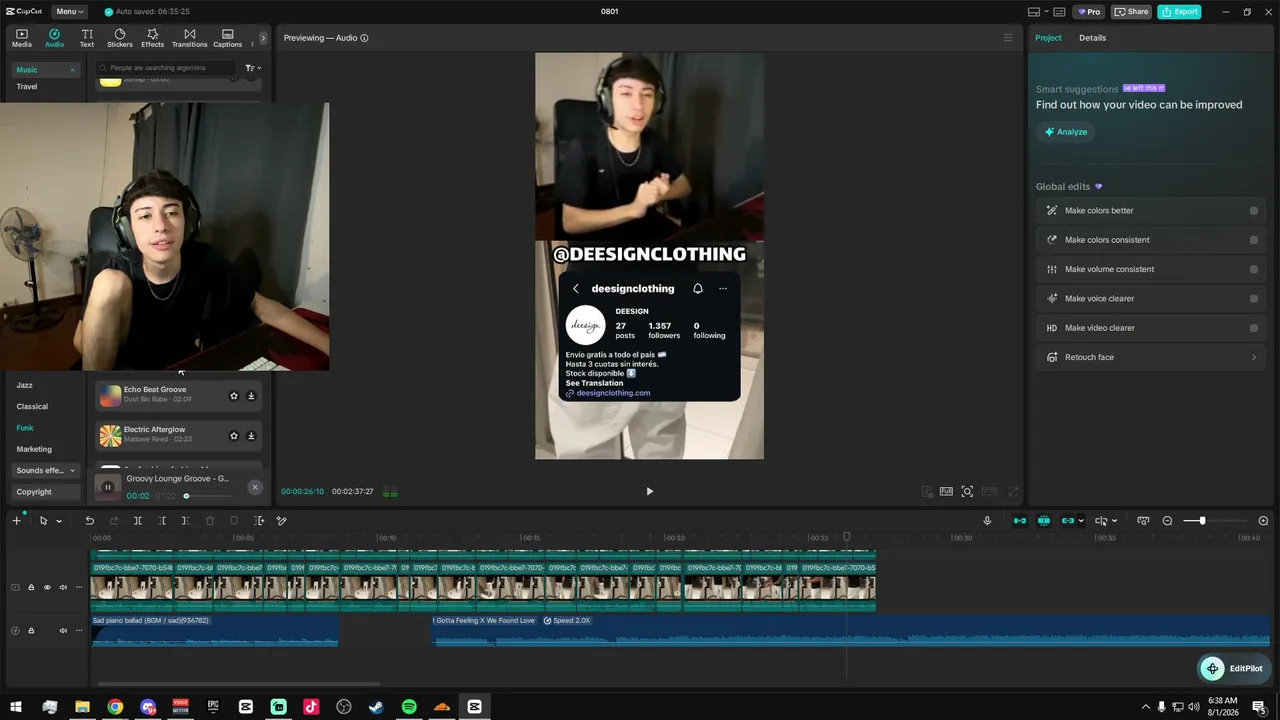Open the music filter dropdown
The image size is (1280, 720).
253,68
